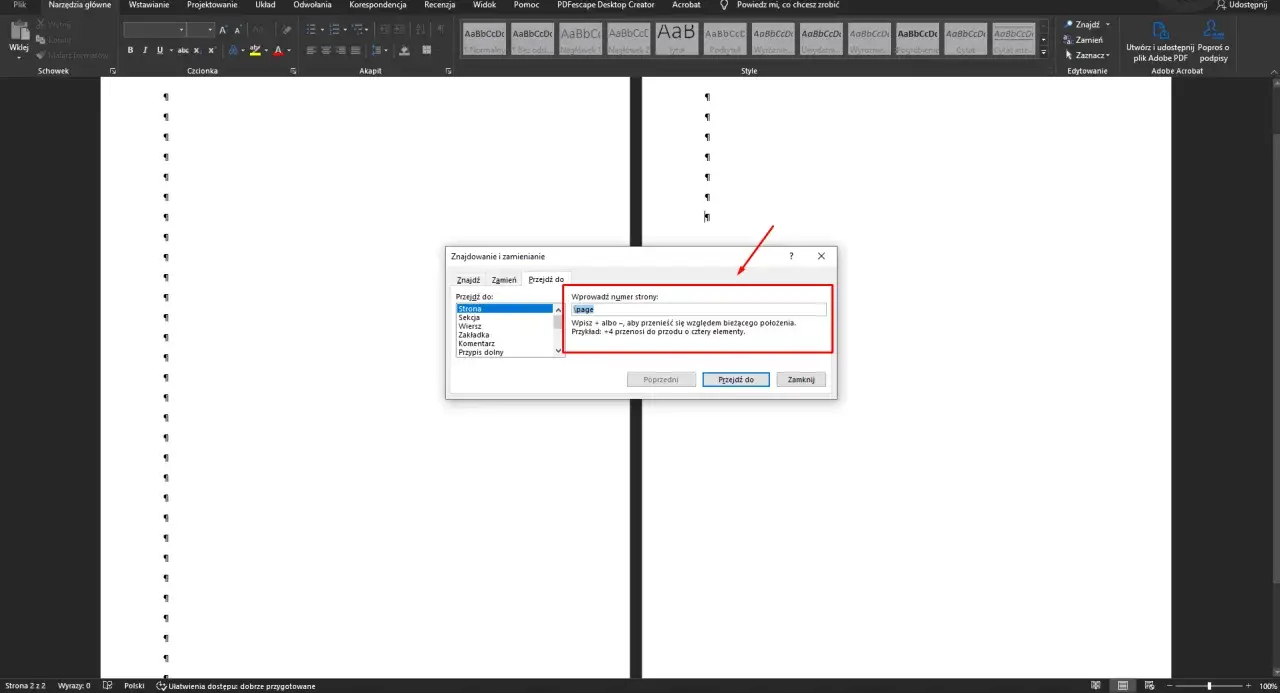Click the Zamknij button in dialog

pos(801,380)
